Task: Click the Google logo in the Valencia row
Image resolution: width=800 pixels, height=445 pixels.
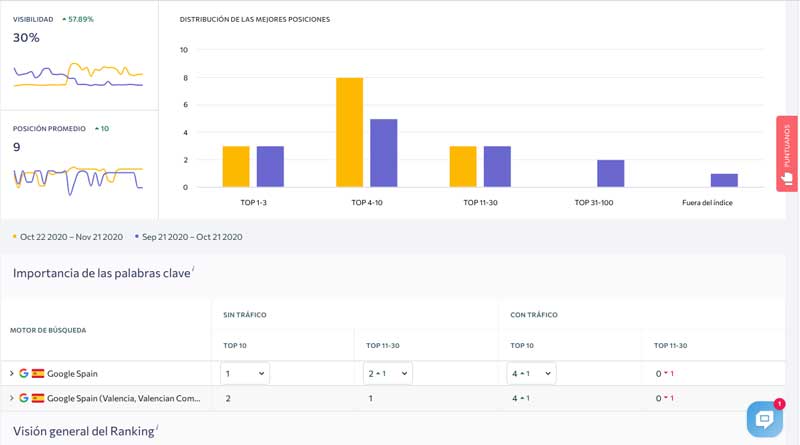Action: click(24, 398)
